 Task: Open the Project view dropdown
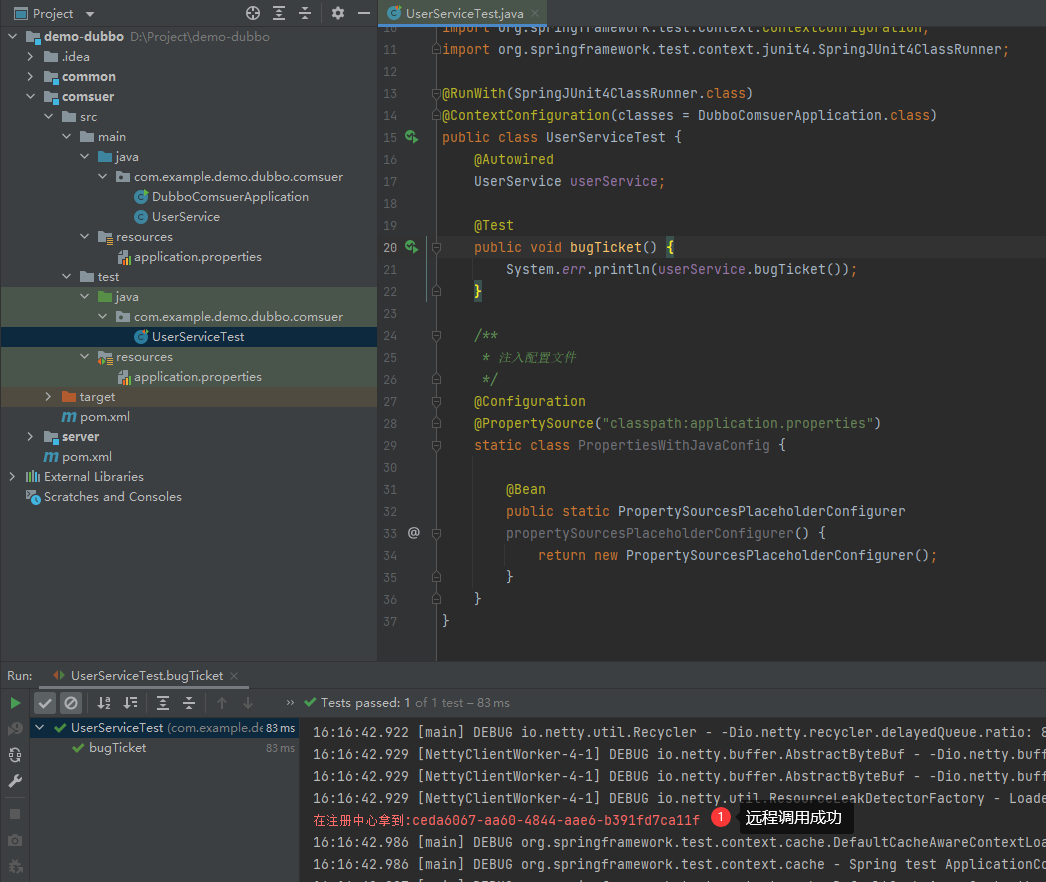(90, 14)
